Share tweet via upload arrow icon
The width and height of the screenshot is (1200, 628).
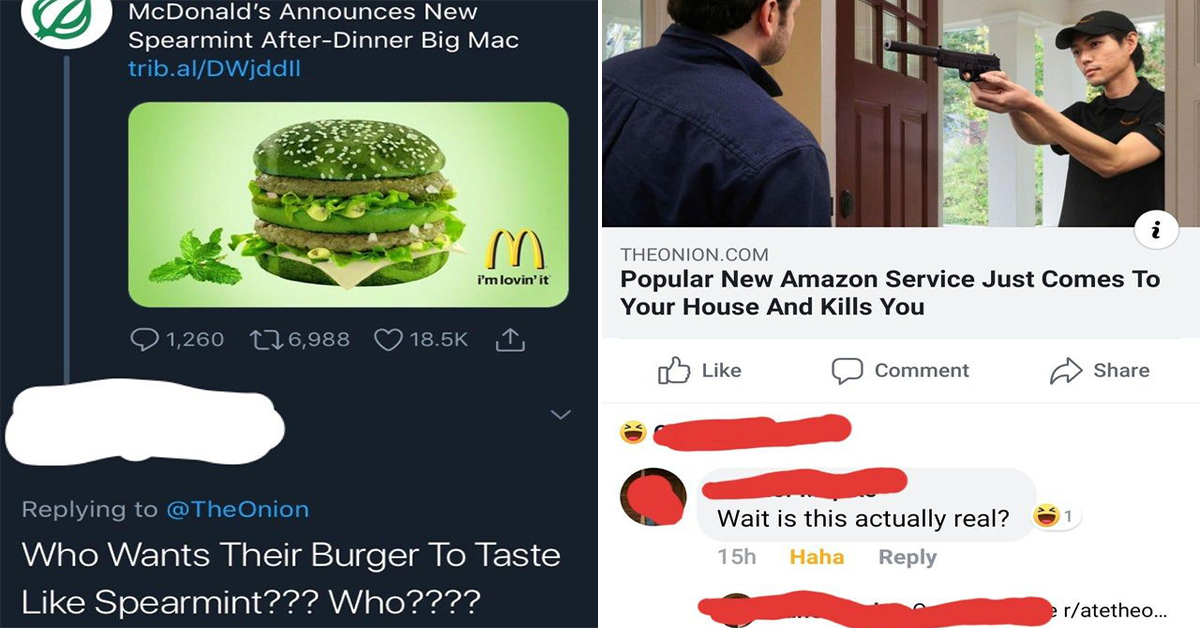pyautogui.click(x=510, y=340)
